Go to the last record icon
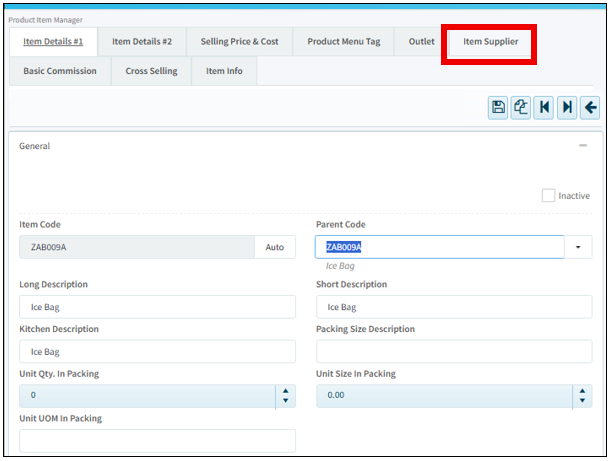 pyautogui.click(x=567, y=108)
